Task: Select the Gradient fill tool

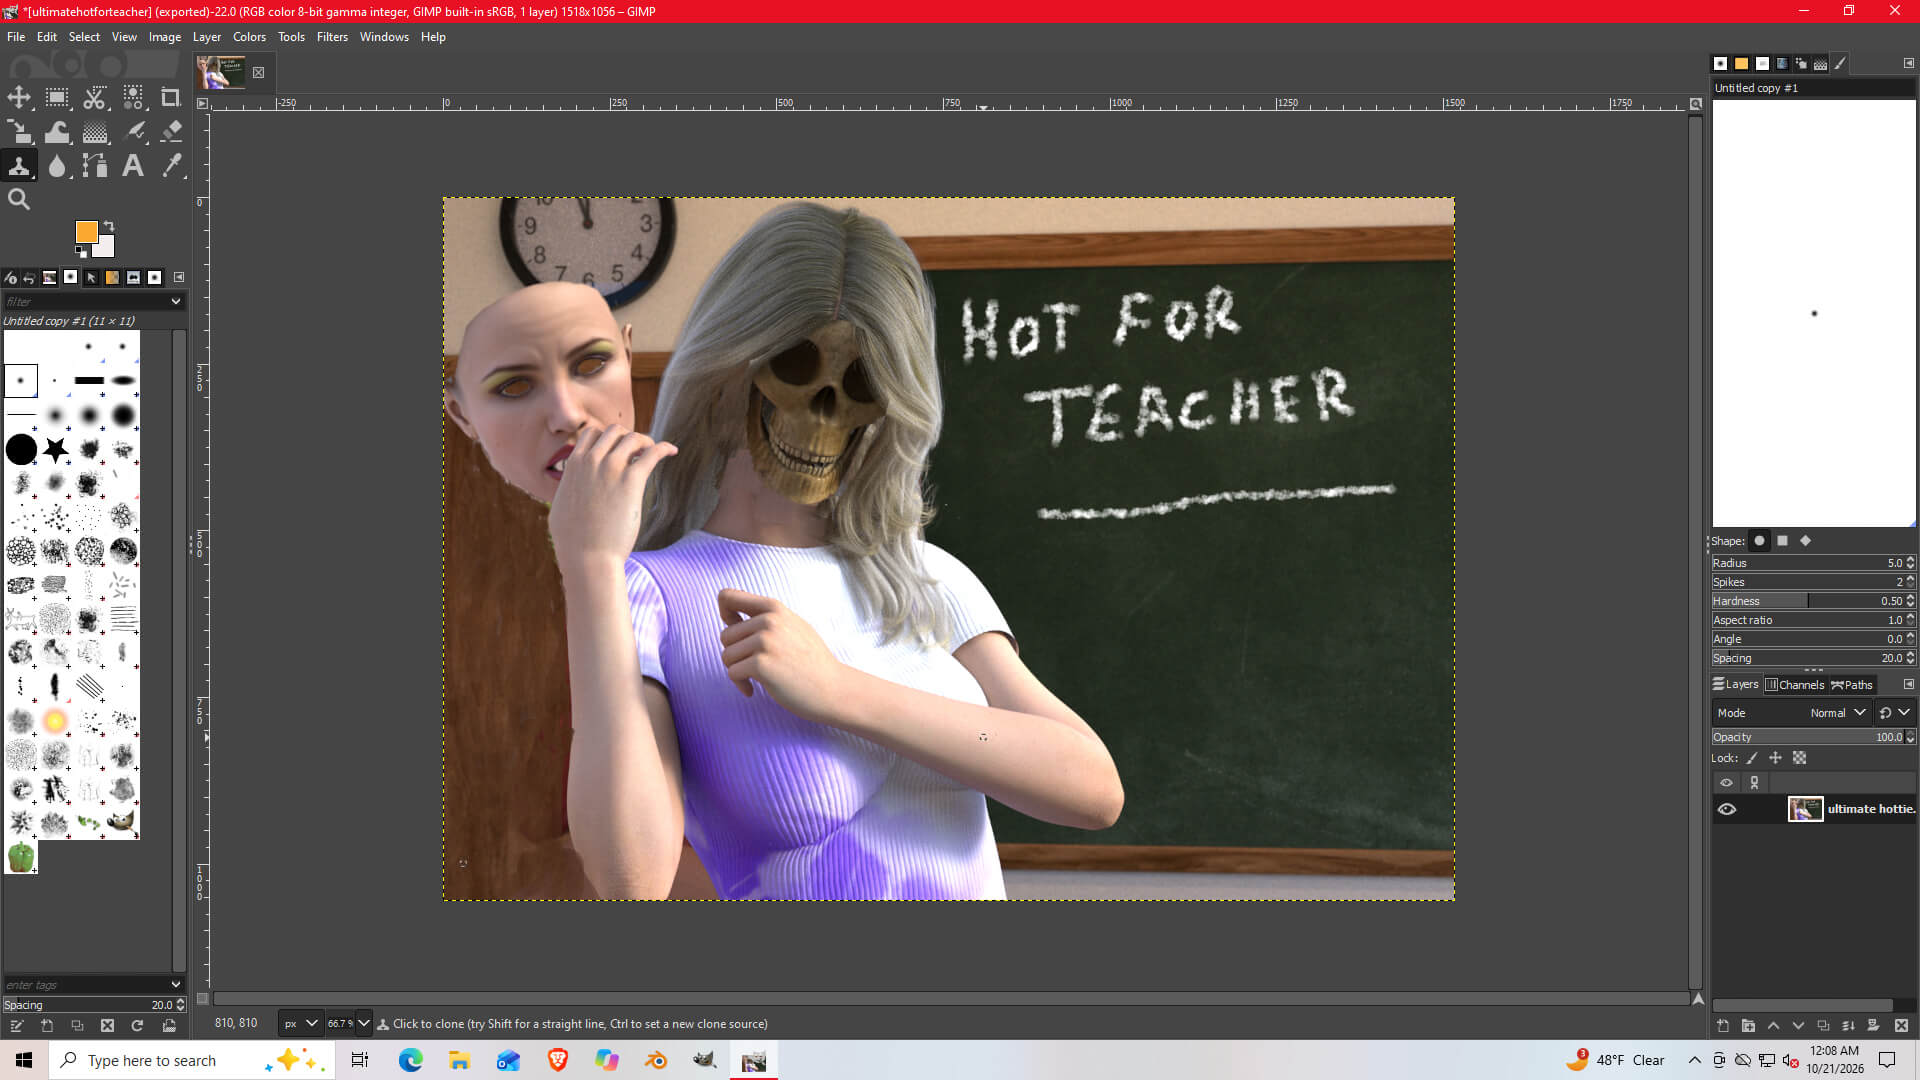Action: [x=95, y=131]
